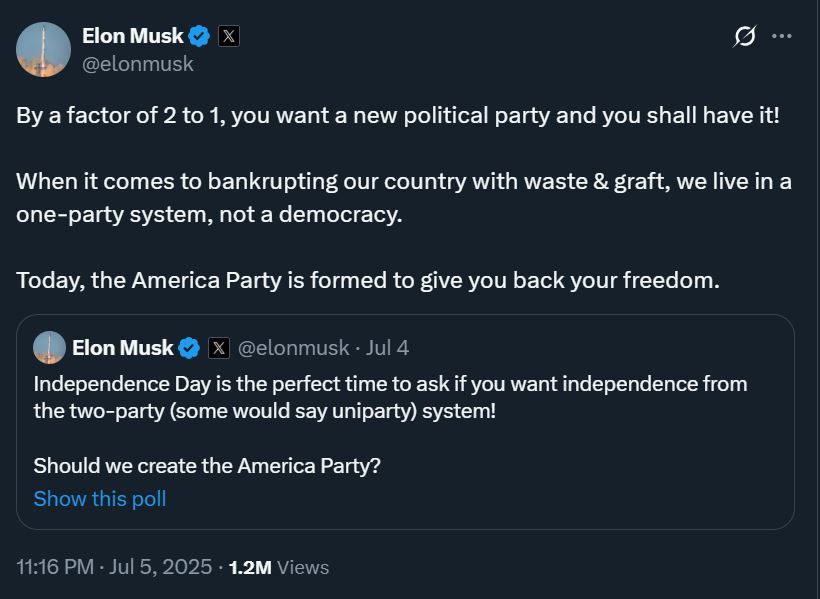Click the main post text about America Party formed

[368, 280]
